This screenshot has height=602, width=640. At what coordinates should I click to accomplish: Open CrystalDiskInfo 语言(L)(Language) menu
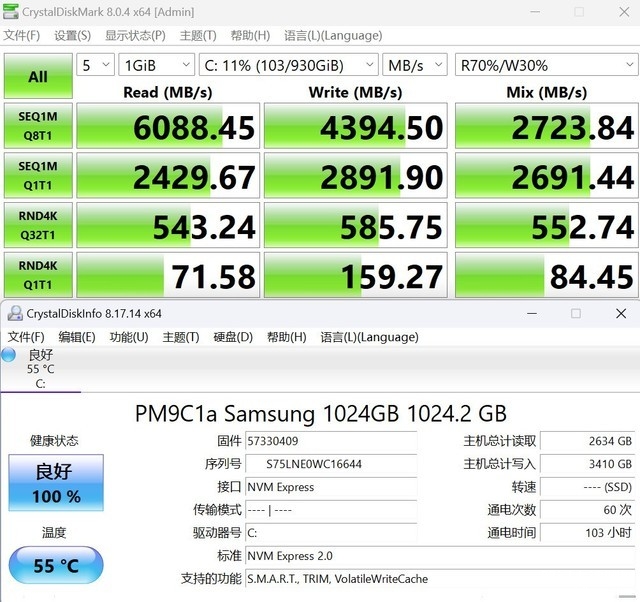[369, 337]
